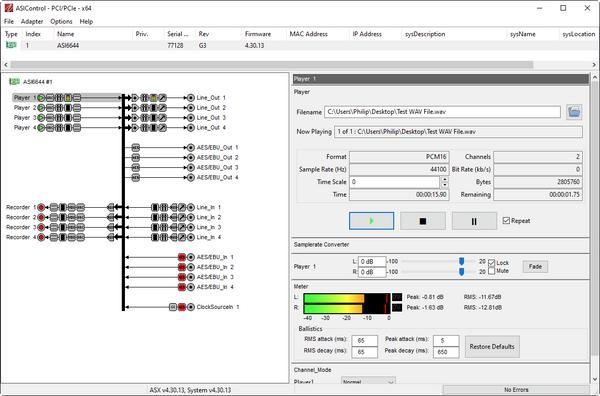
Task: Enable the Mute checkbox for Player 1
Action: click(x=492, y=271)
